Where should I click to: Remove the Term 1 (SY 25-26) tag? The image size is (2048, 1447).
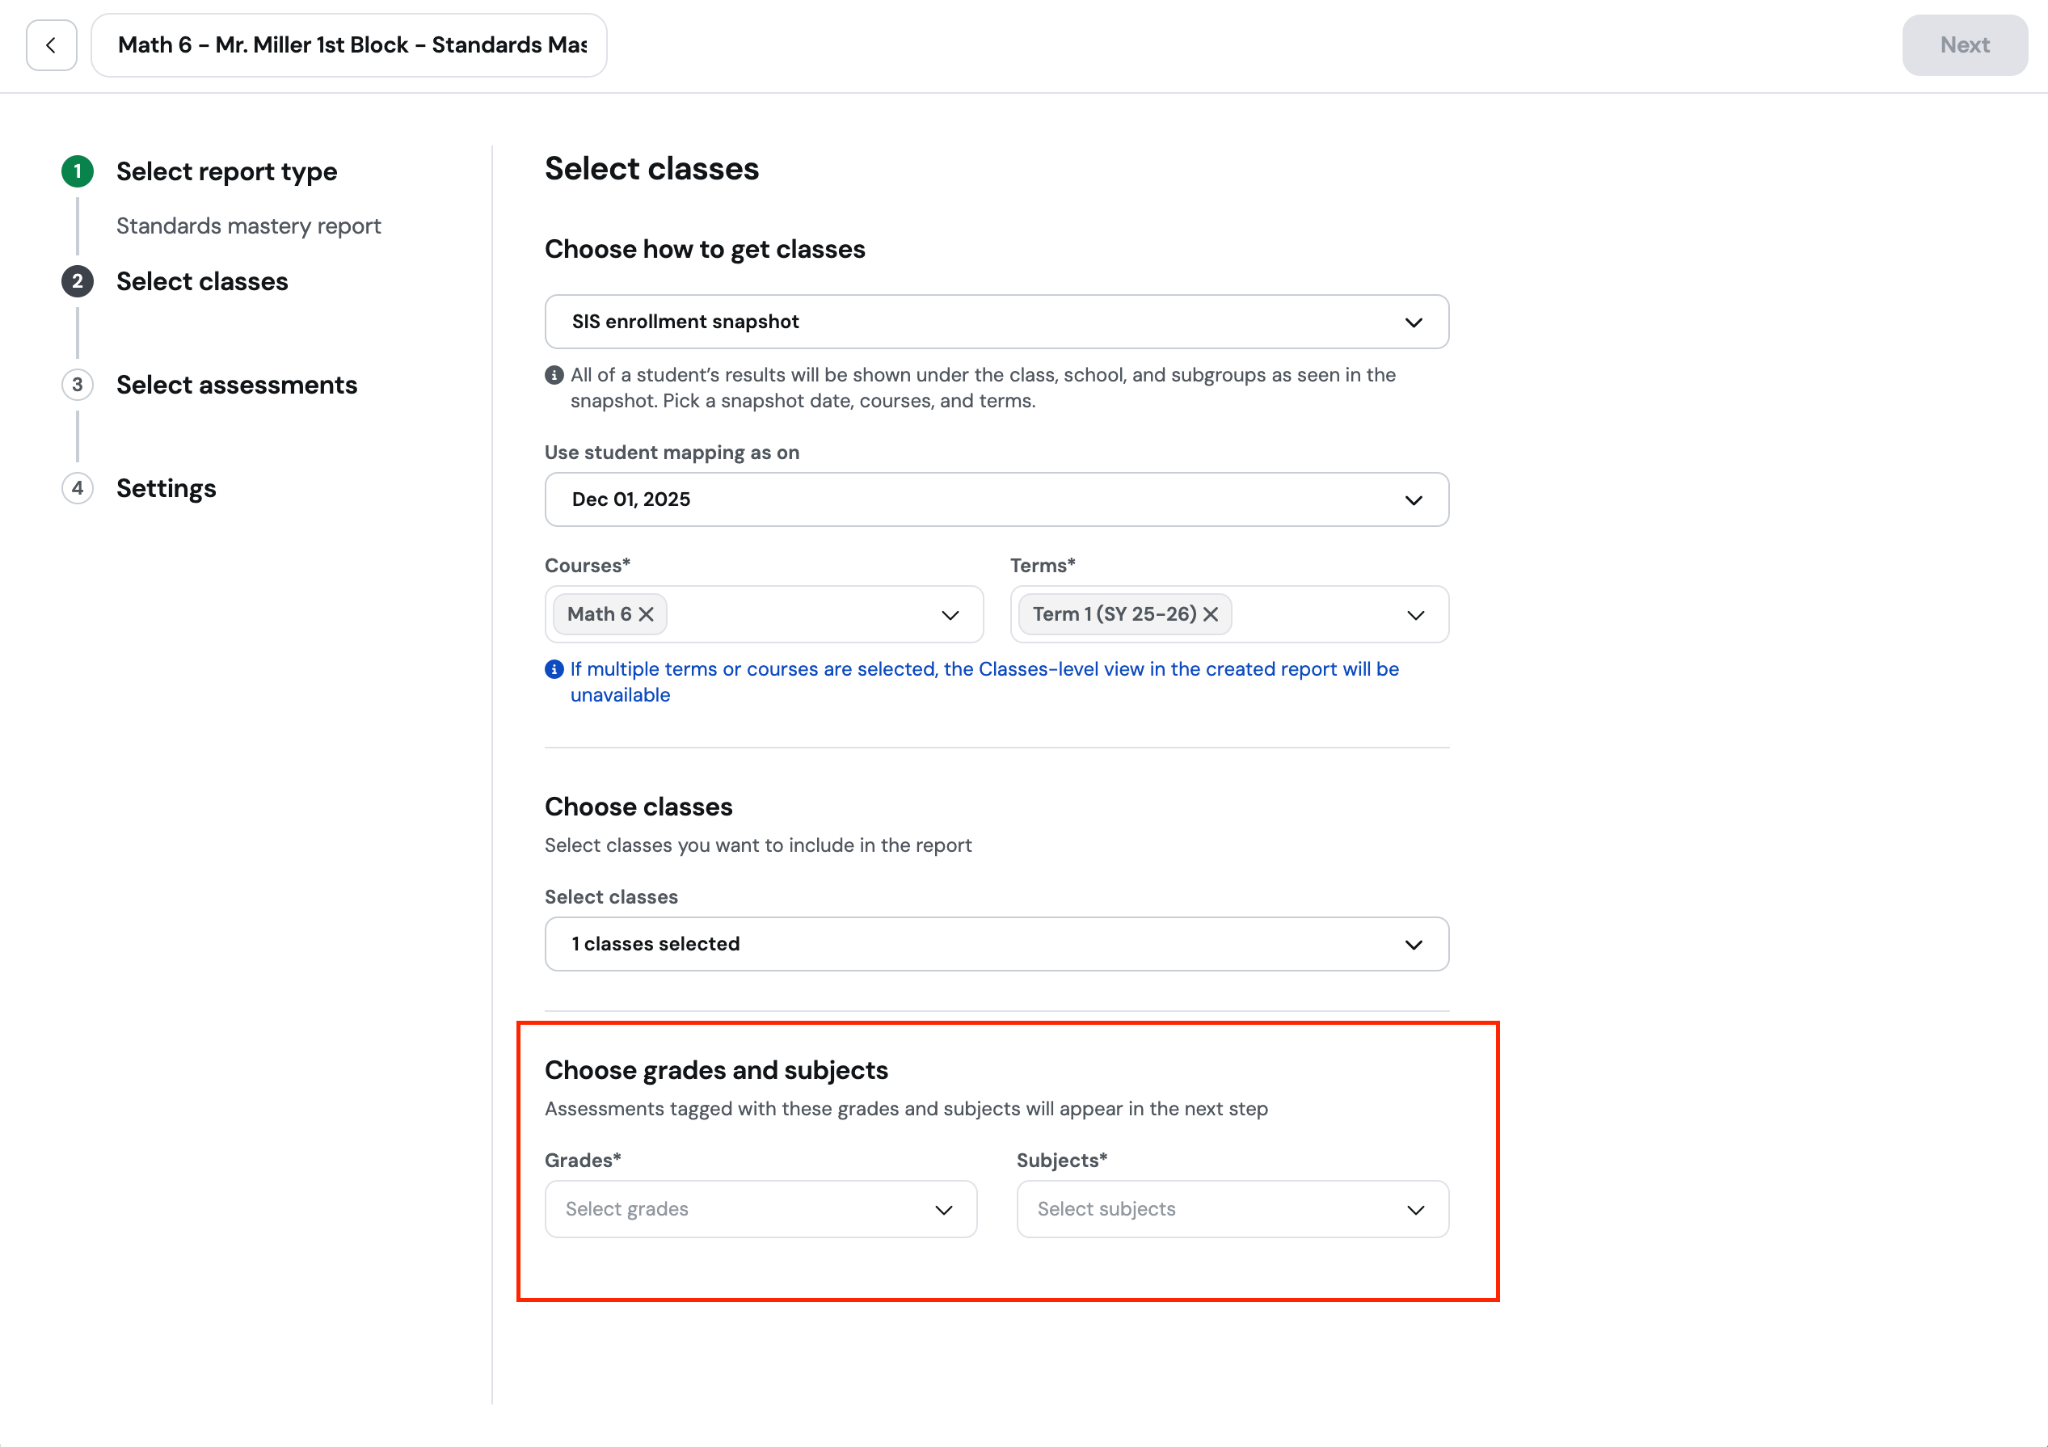[1210, 614]
